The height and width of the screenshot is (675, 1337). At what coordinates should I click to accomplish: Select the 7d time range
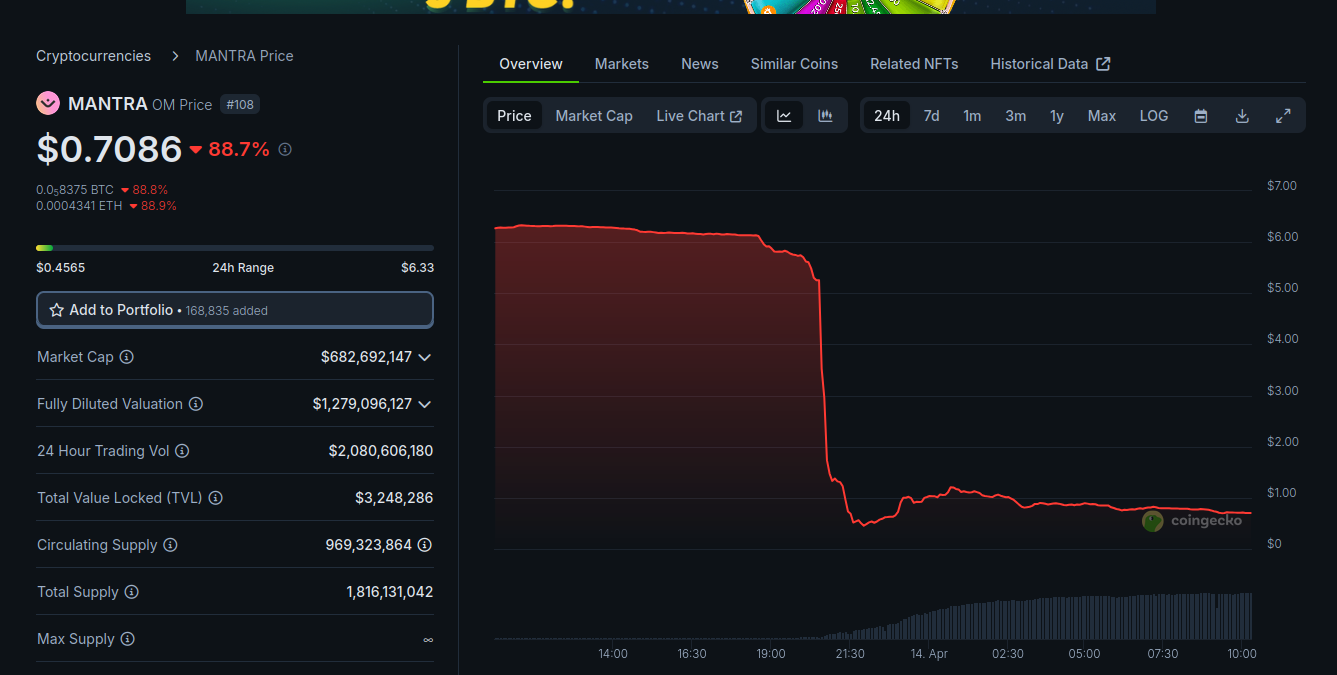click(931, 116)
